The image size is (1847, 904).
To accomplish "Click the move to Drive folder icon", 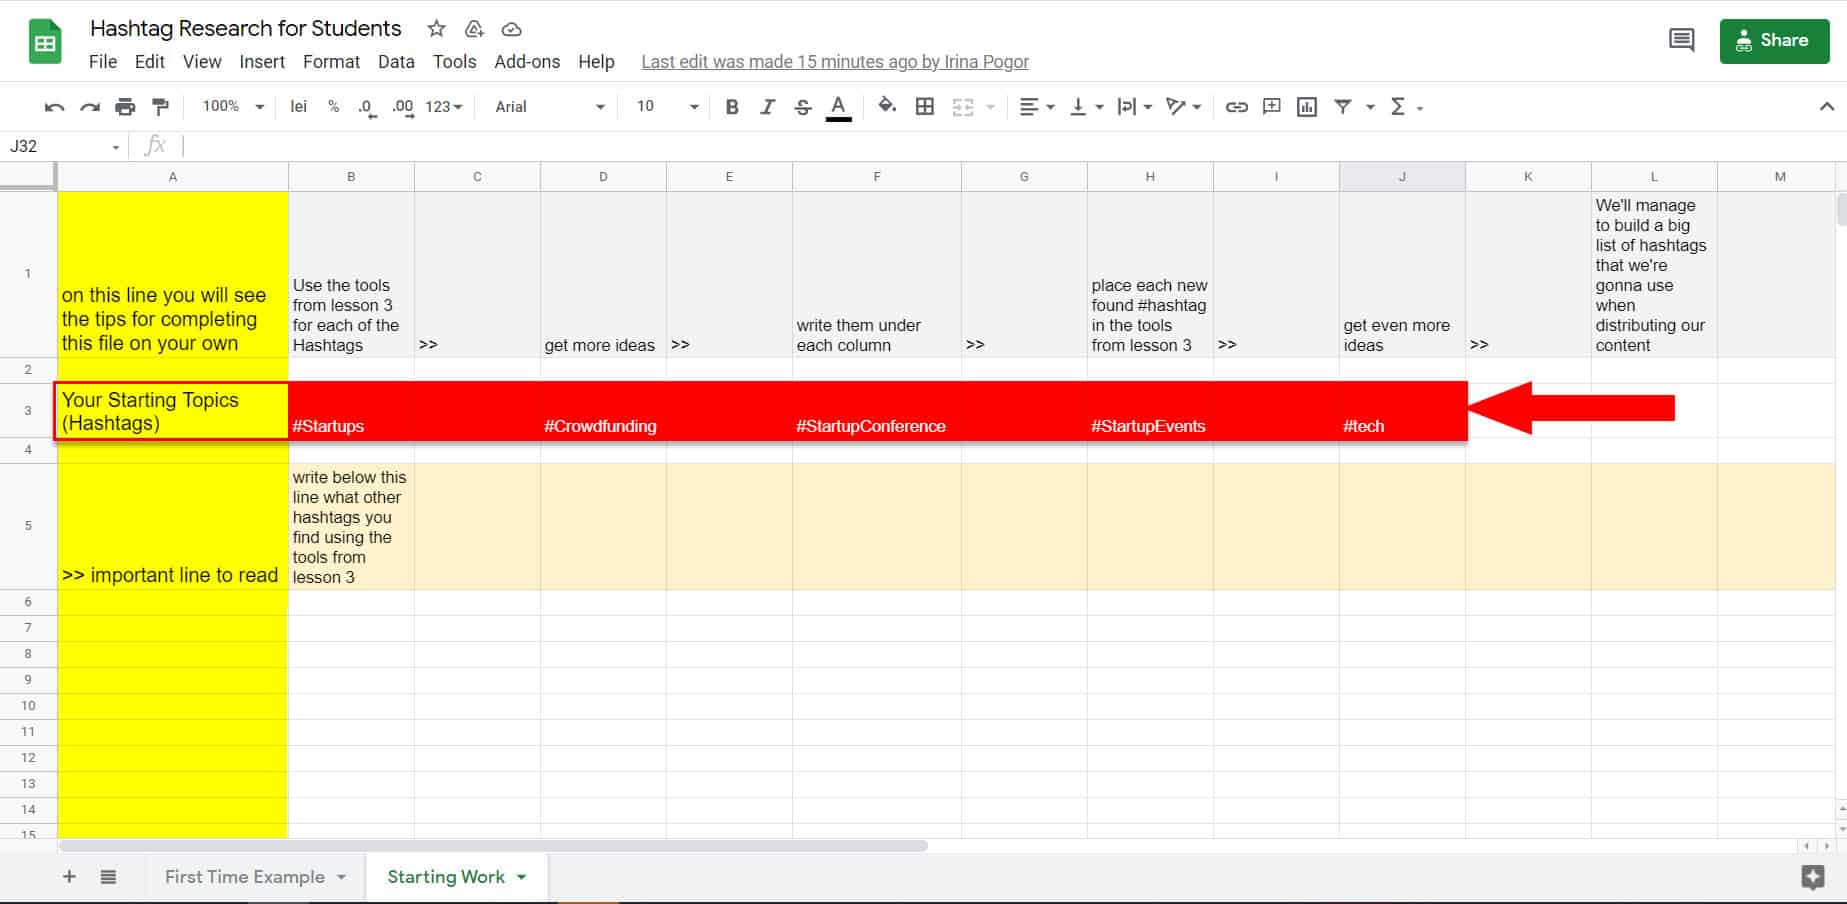I will (475, 29).
